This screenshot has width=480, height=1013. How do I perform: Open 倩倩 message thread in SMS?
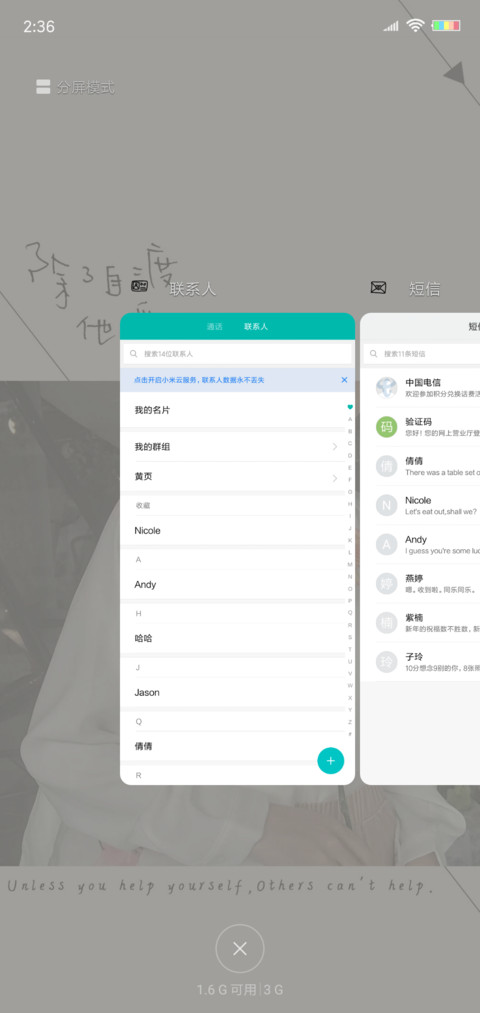(x=422, y=466)
